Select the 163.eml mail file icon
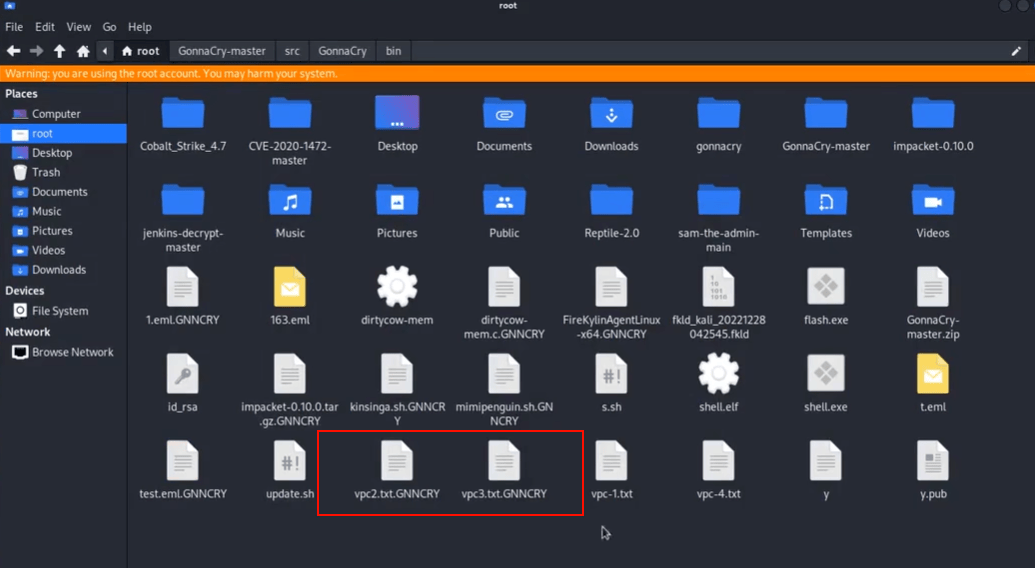1035x568 pixels. (x=290, y=287)
